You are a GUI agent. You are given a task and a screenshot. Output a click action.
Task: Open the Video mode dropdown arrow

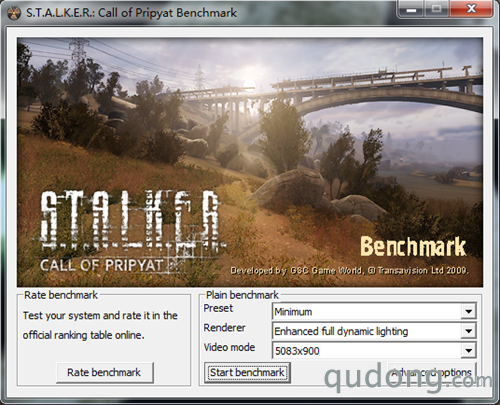coord(469,351)
